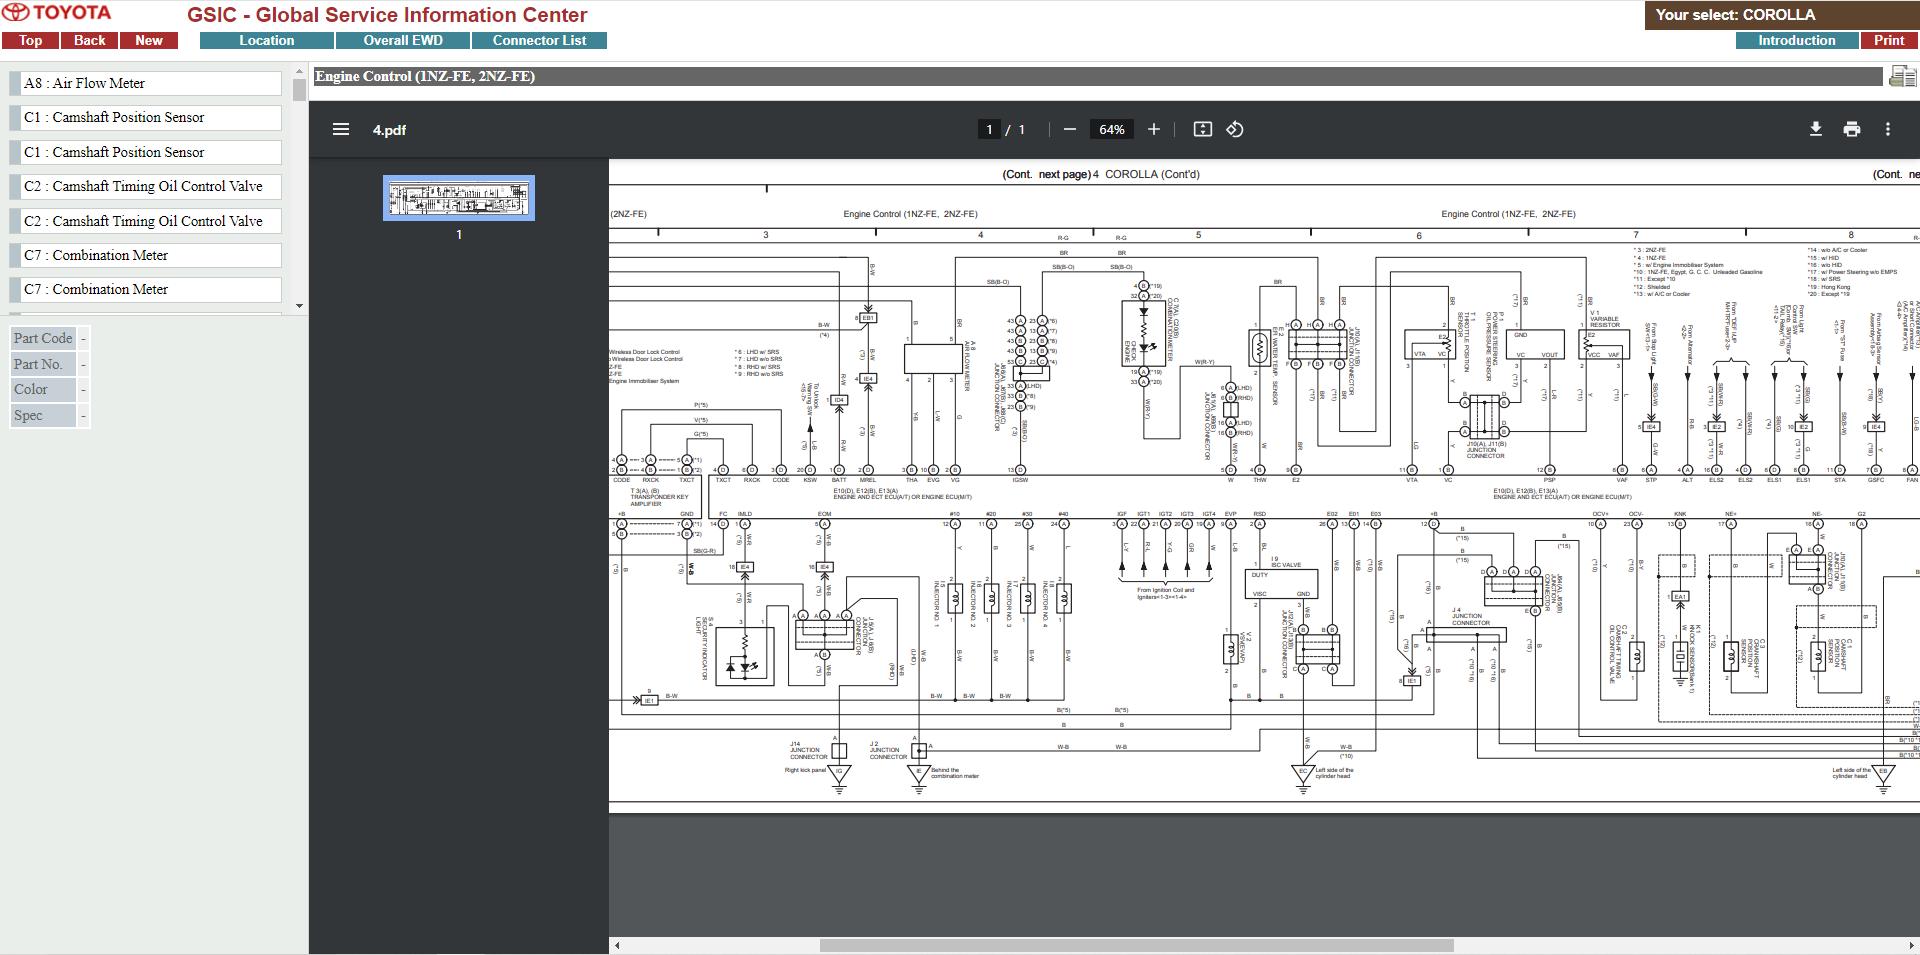The width and height of the screenshot is (1920, 955).
Task: Open the Introduction page
Action: [x=1797, y=41]
